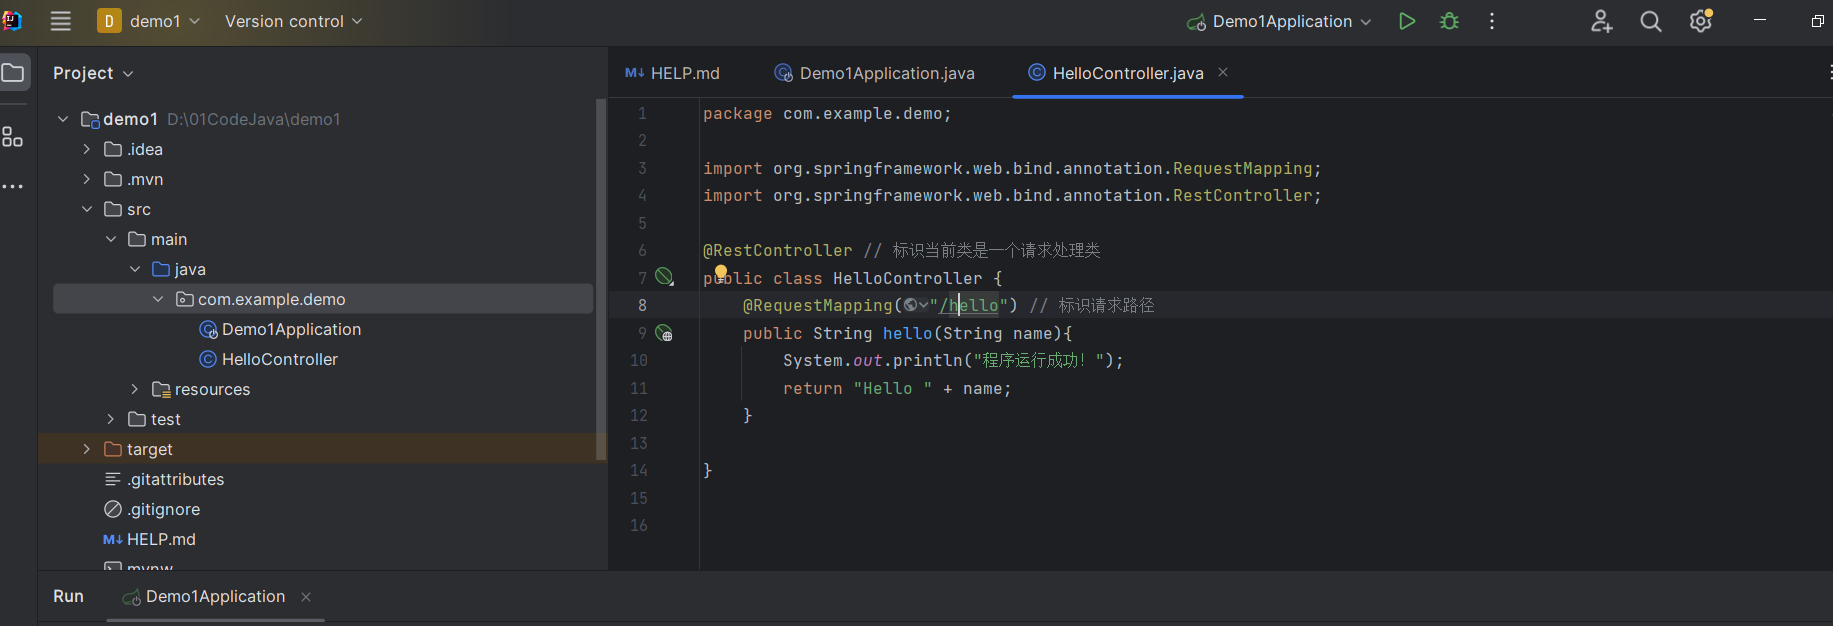This screenshot has height=626, width=1833.
Task: Open the demo1 project dropdown
Action: coord(149,21)
